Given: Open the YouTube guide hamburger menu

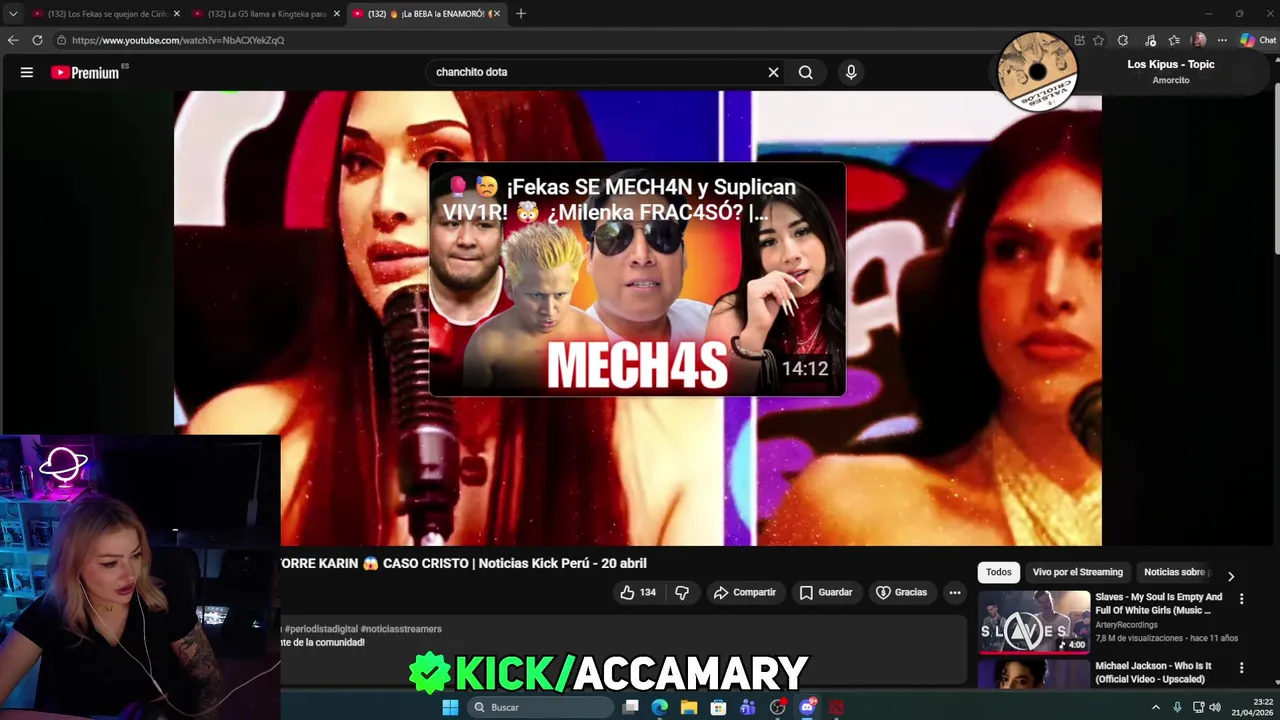Looking at the screenshot, I should (x=27, y=72).
